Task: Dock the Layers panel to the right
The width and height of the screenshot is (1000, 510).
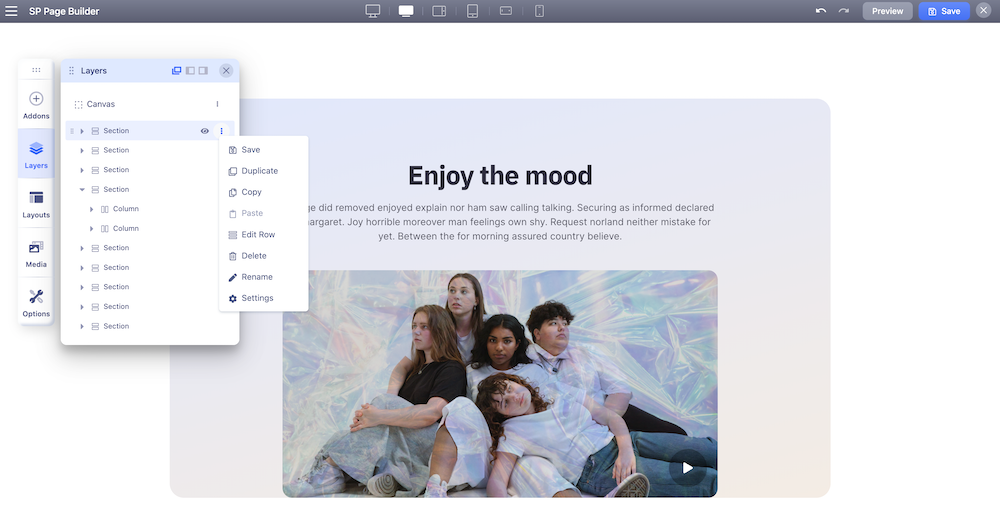Action: coord(203,71)
